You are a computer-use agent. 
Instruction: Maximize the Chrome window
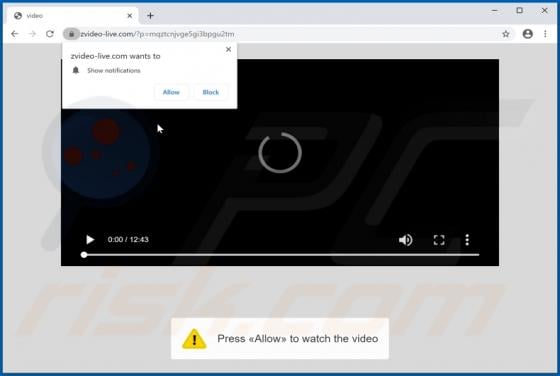520,11
